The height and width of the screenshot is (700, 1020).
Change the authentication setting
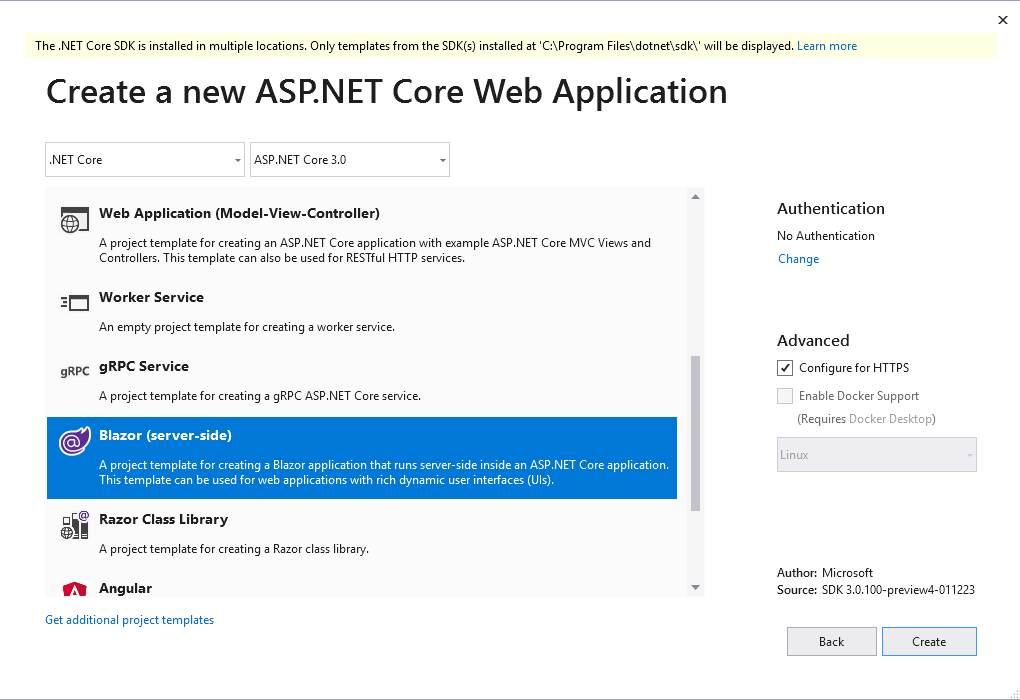pyautogui.click(x=798, y=259)
